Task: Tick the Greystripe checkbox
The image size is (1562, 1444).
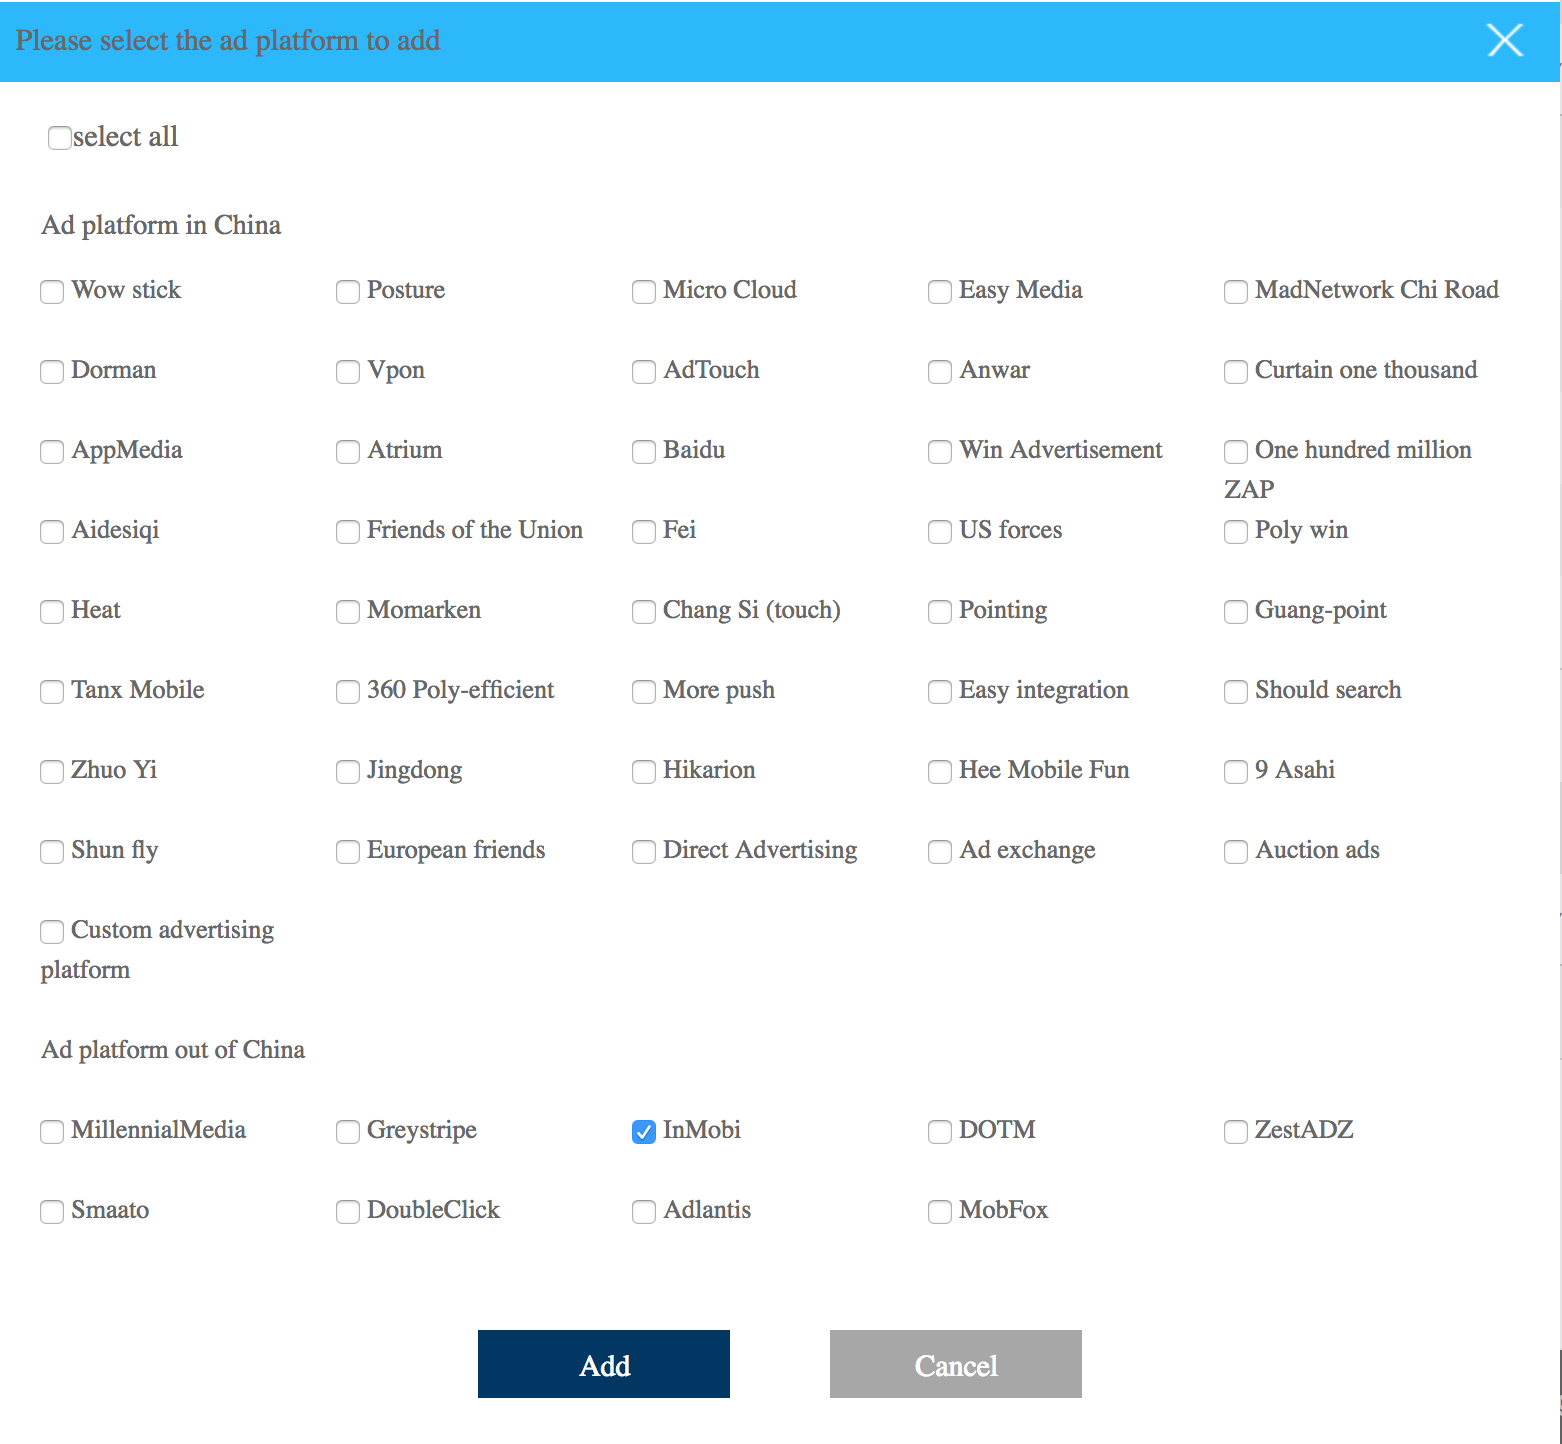Action: click(348, 1132)
